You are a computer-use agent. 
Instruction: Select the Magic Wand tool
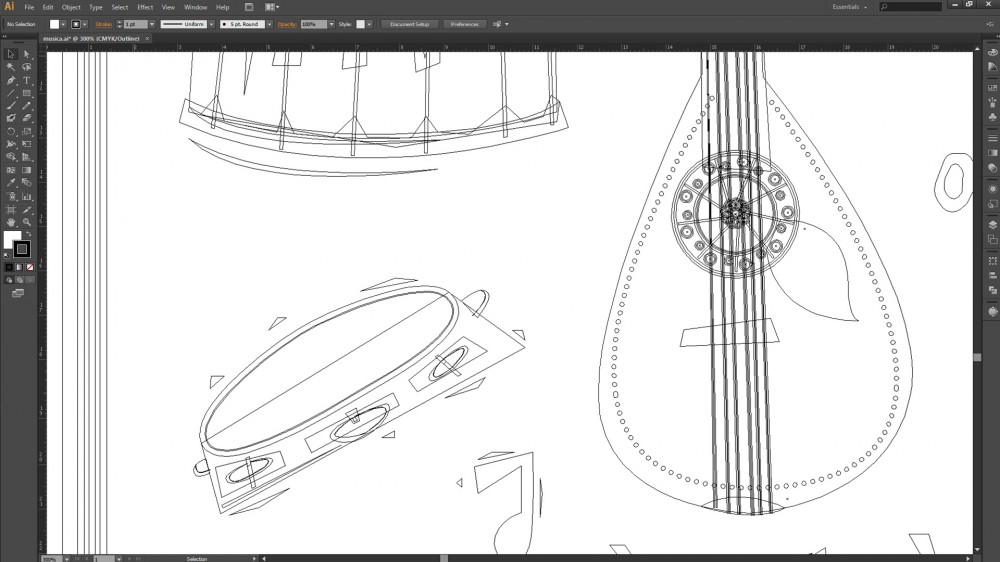(11, 67)
